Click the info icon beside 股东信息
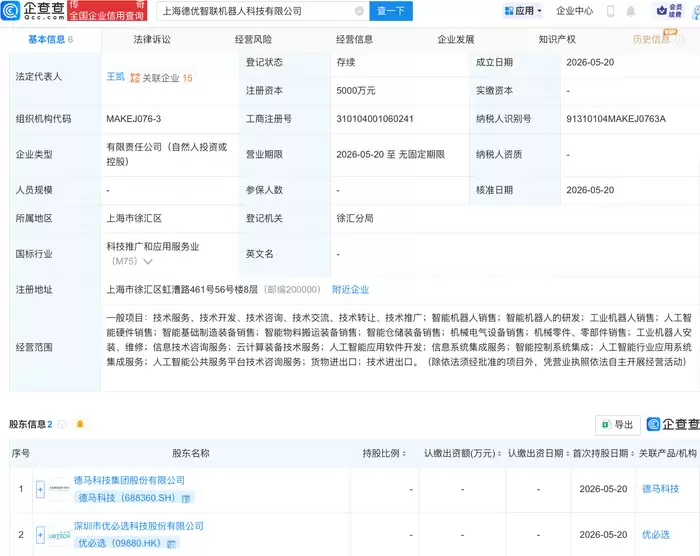 62,424
